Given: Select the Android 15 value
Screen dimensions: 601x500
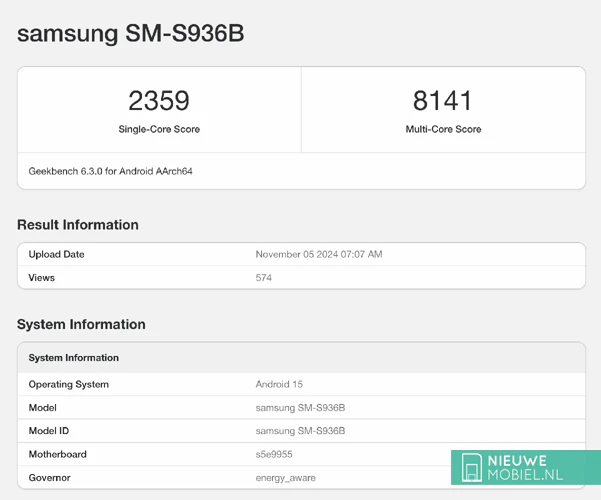Looking at the screenshot, I should 279,384.
